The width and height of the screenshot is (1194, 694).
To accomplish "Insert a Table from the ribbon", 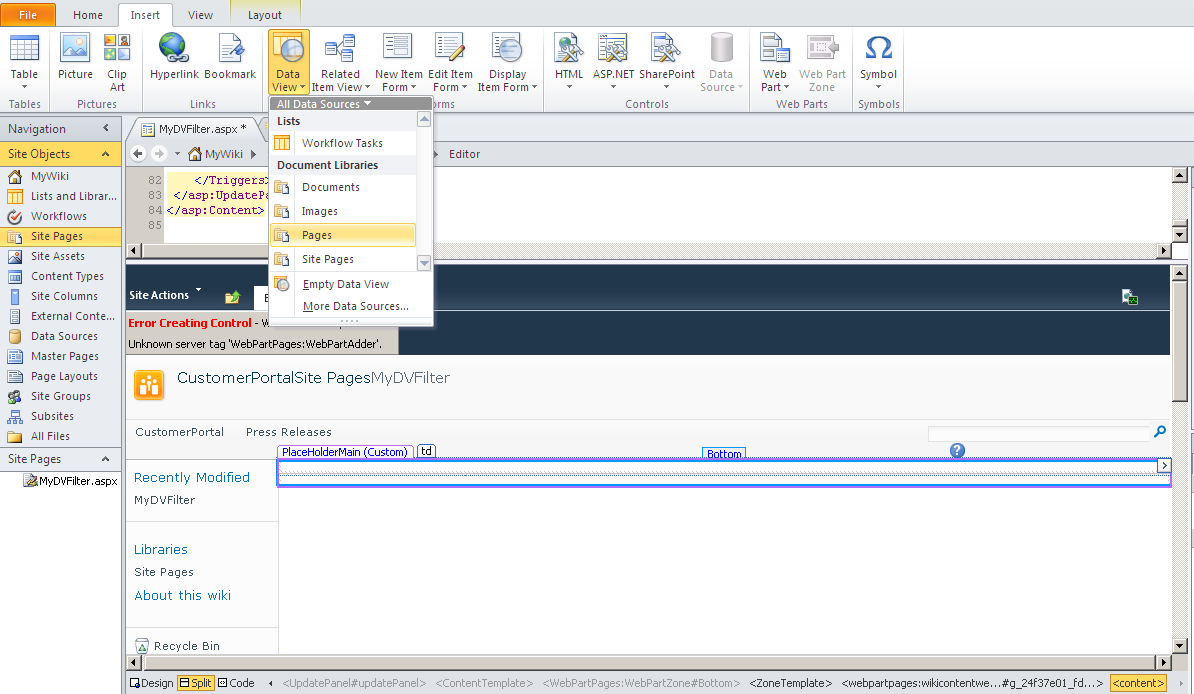I will tap(24, 62).
